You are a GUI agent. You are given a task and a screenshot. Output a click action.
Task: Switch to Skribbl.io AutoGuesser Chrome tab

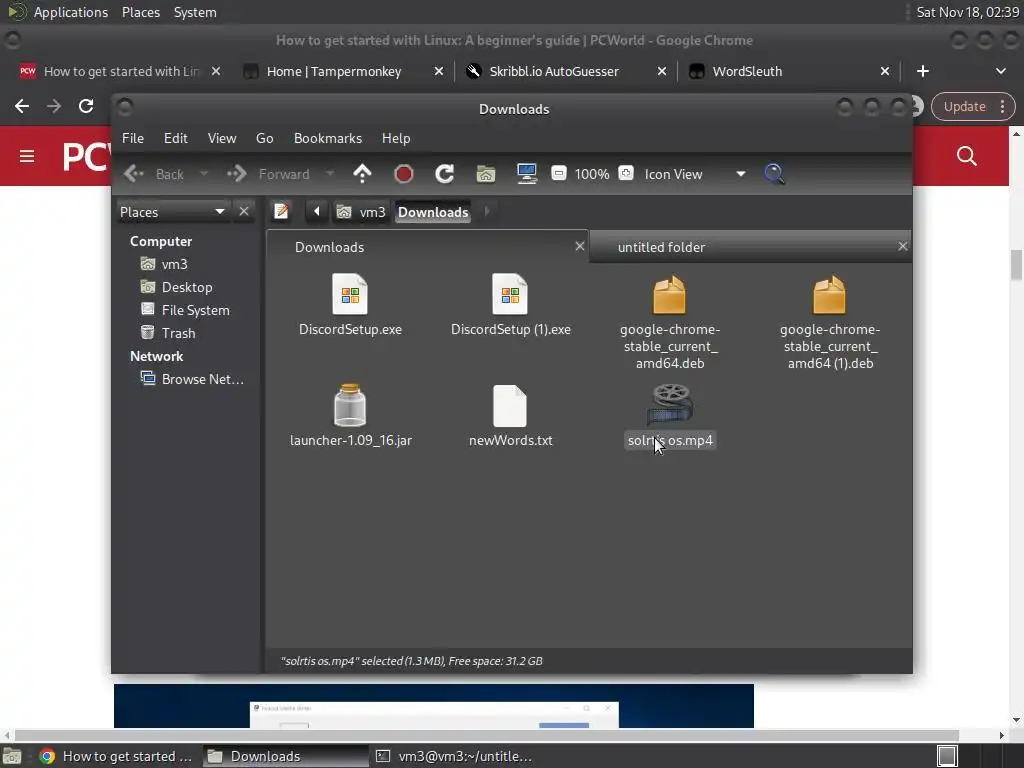pyautogui.click(x=554, y=71)
